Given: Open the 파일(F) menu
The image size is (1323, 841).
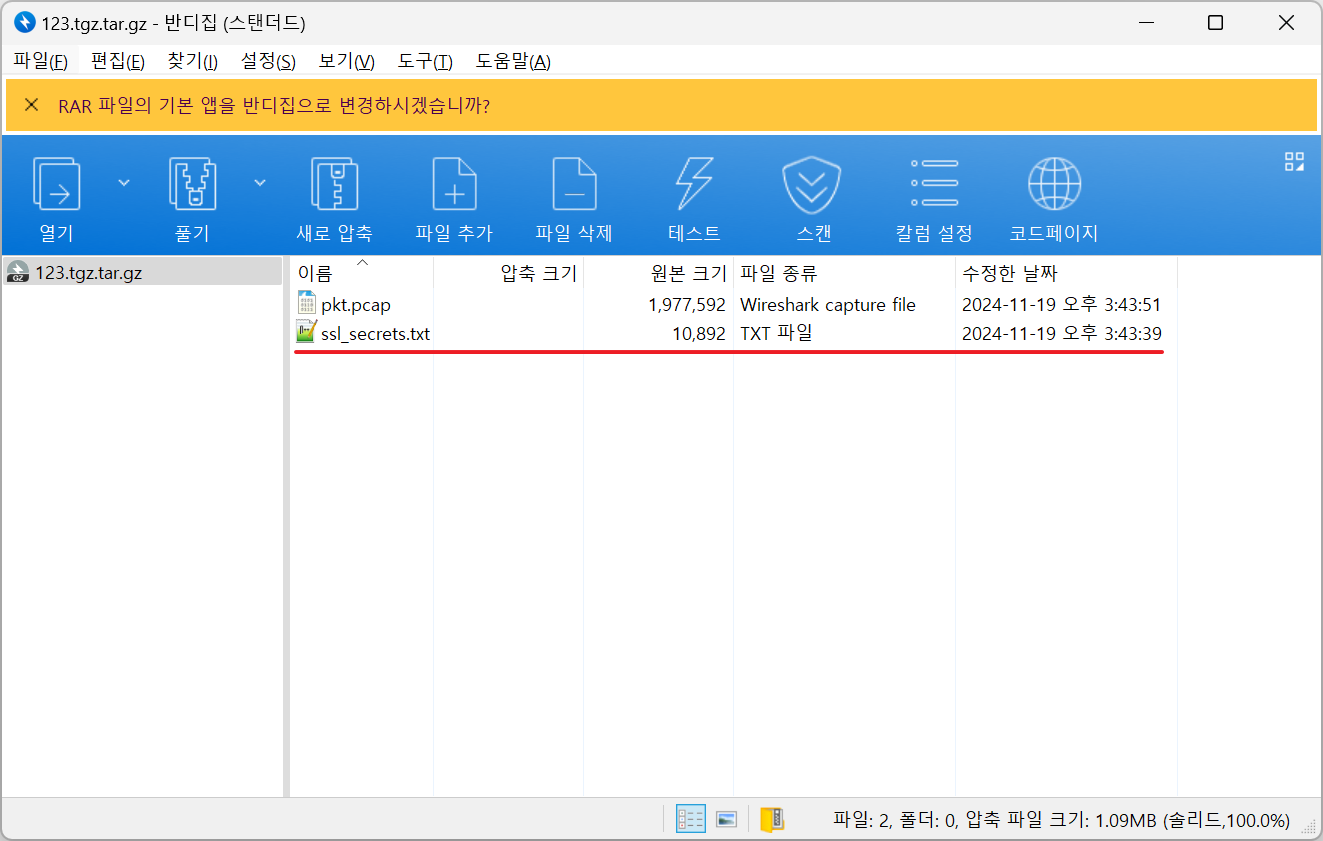Looking at the screenshot, I should (x=40, y=62).
